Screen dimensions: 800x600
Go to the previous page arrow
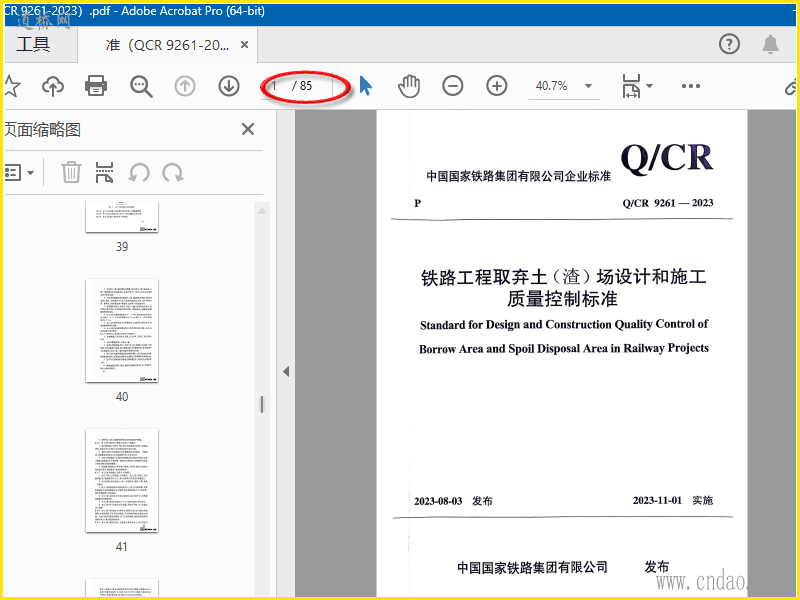point(185,86)
